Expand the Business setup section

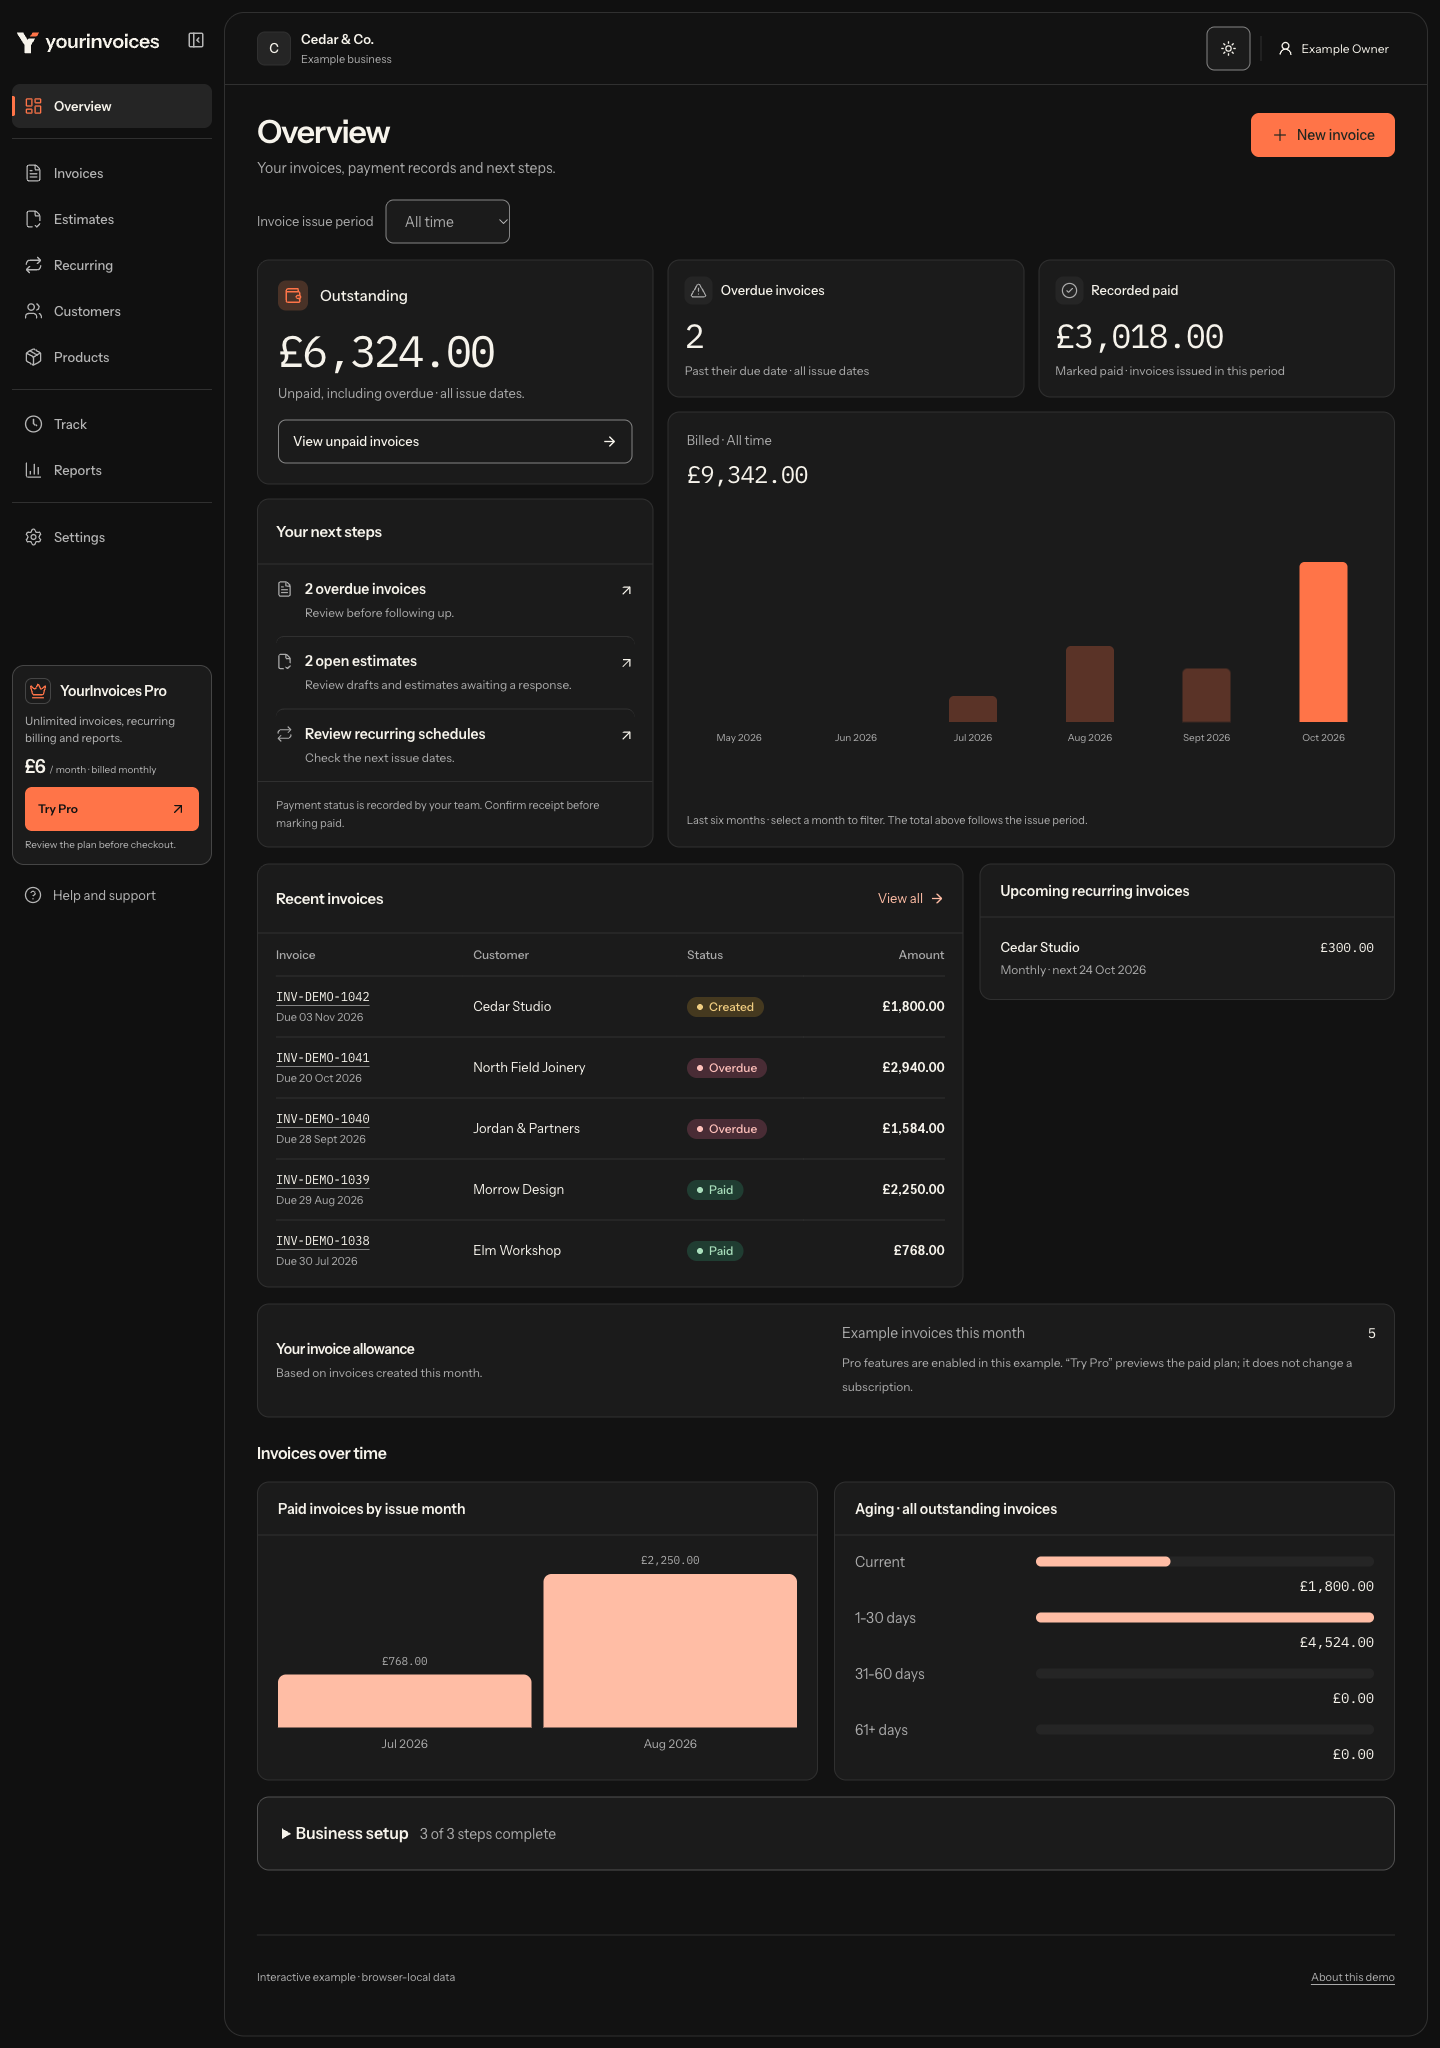tap(826, 1833)
